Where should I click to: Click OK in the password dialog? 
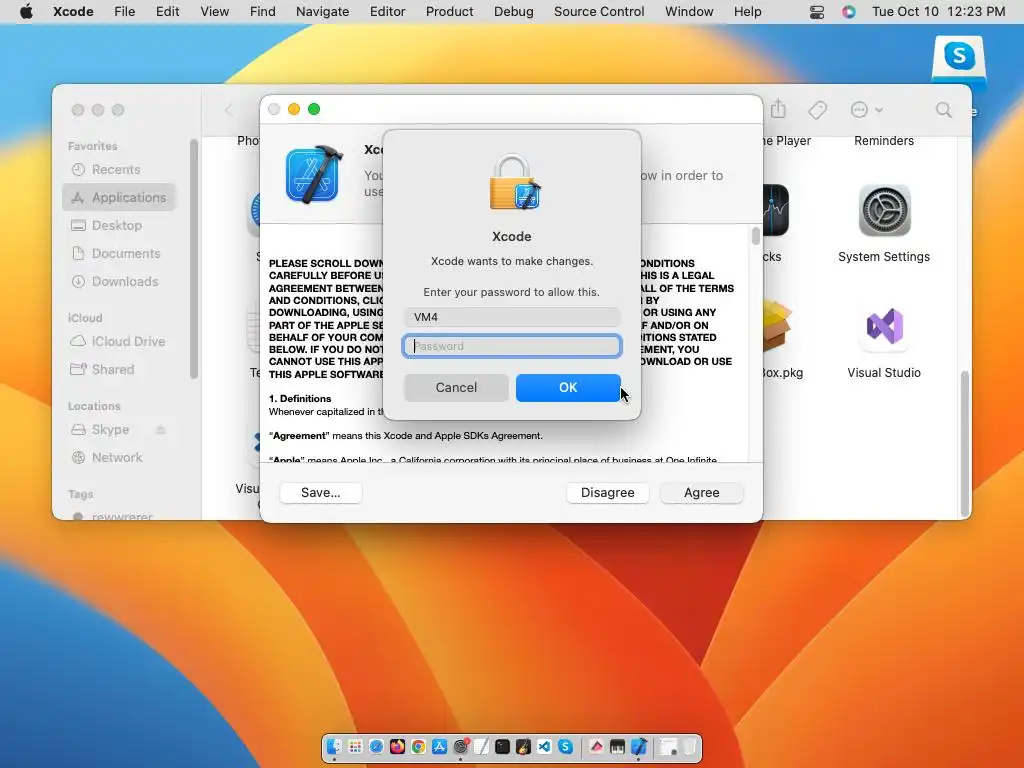pos(568,387)
